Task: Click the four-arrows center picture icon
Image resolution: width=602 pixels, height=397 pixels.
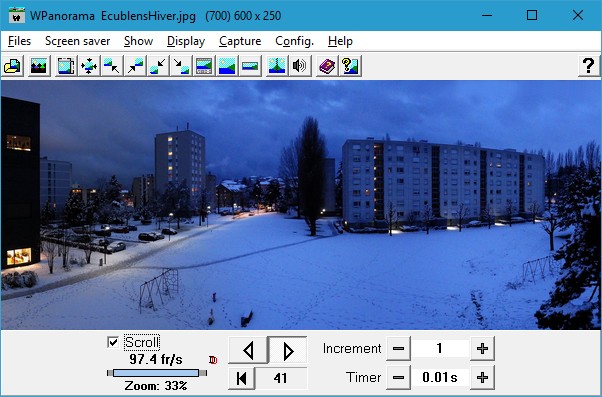Action: pos(89,66)
